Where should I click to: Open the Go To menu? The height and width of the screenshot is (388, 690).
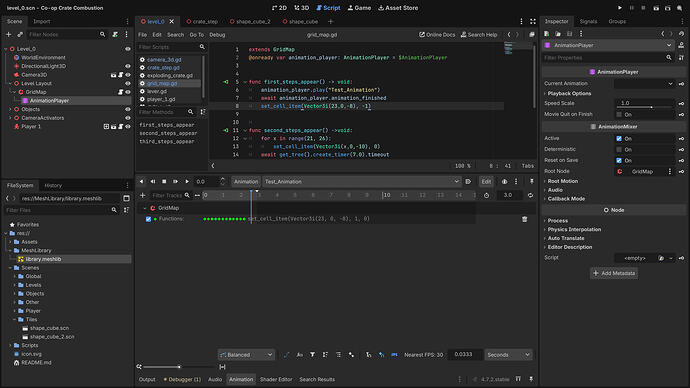pyautogui.click(x=196, y=34)
